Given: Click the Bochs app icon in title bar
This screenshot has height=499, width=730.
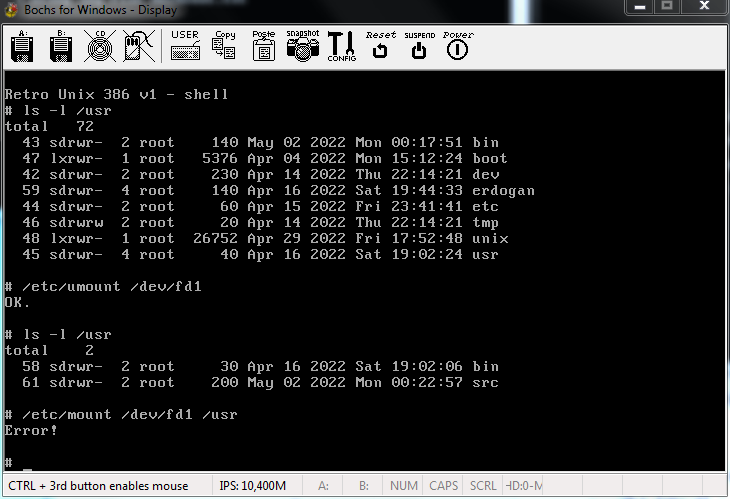Looking at the screenshot, I should pyautogui.click(x=11, y=10).
